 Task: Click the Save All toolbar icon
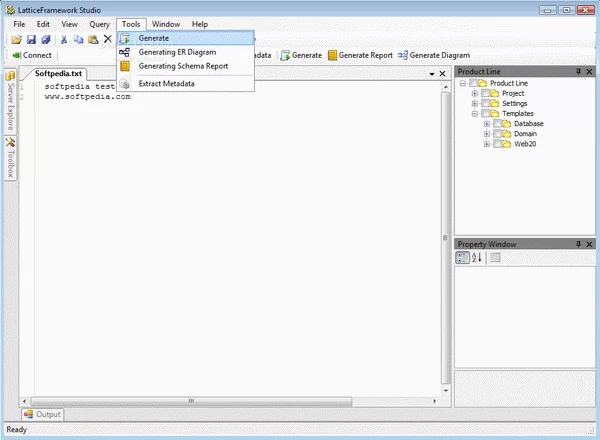[x=46, y=39]
